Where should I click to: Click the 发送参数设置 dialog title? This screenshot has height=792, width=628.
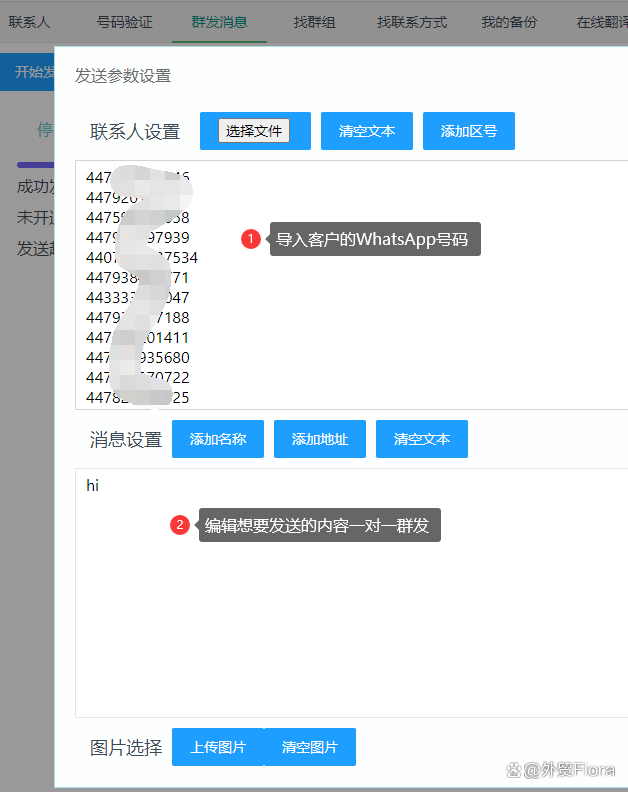(123, 76)
